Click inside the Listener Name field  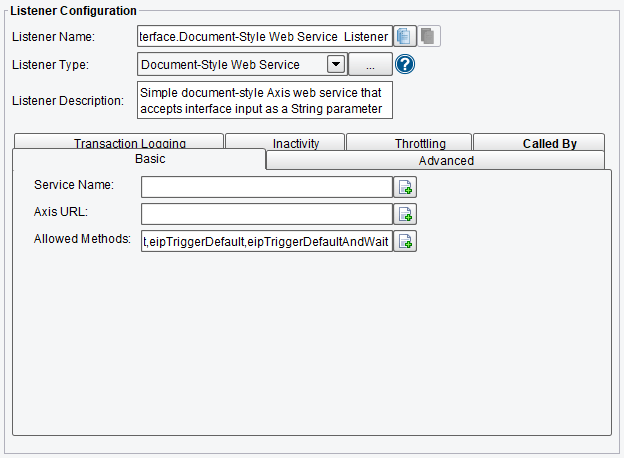point(265,37)
